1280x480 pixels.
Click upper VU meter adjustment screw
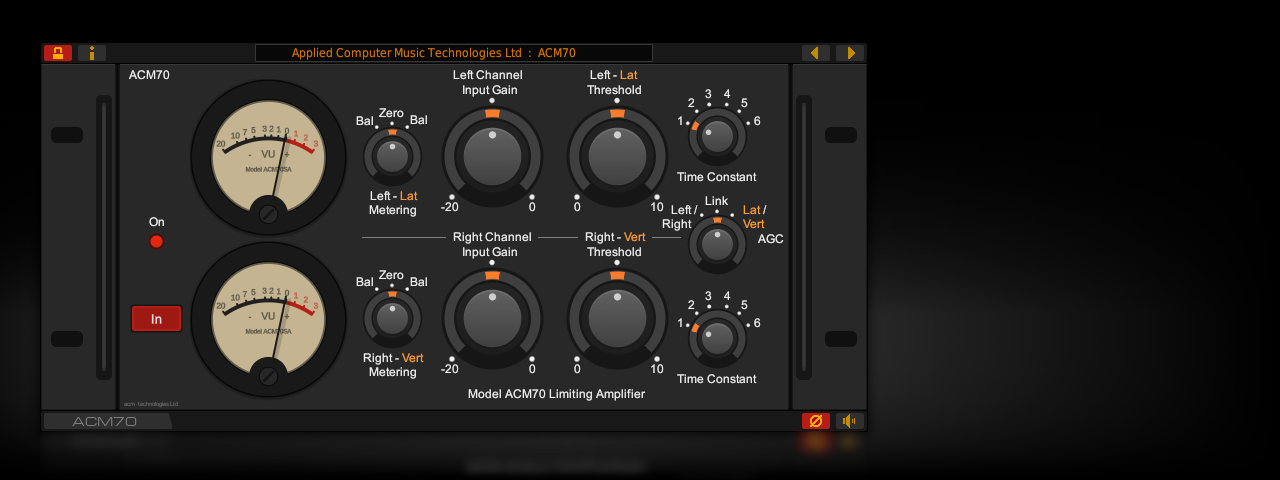[268, 214]
